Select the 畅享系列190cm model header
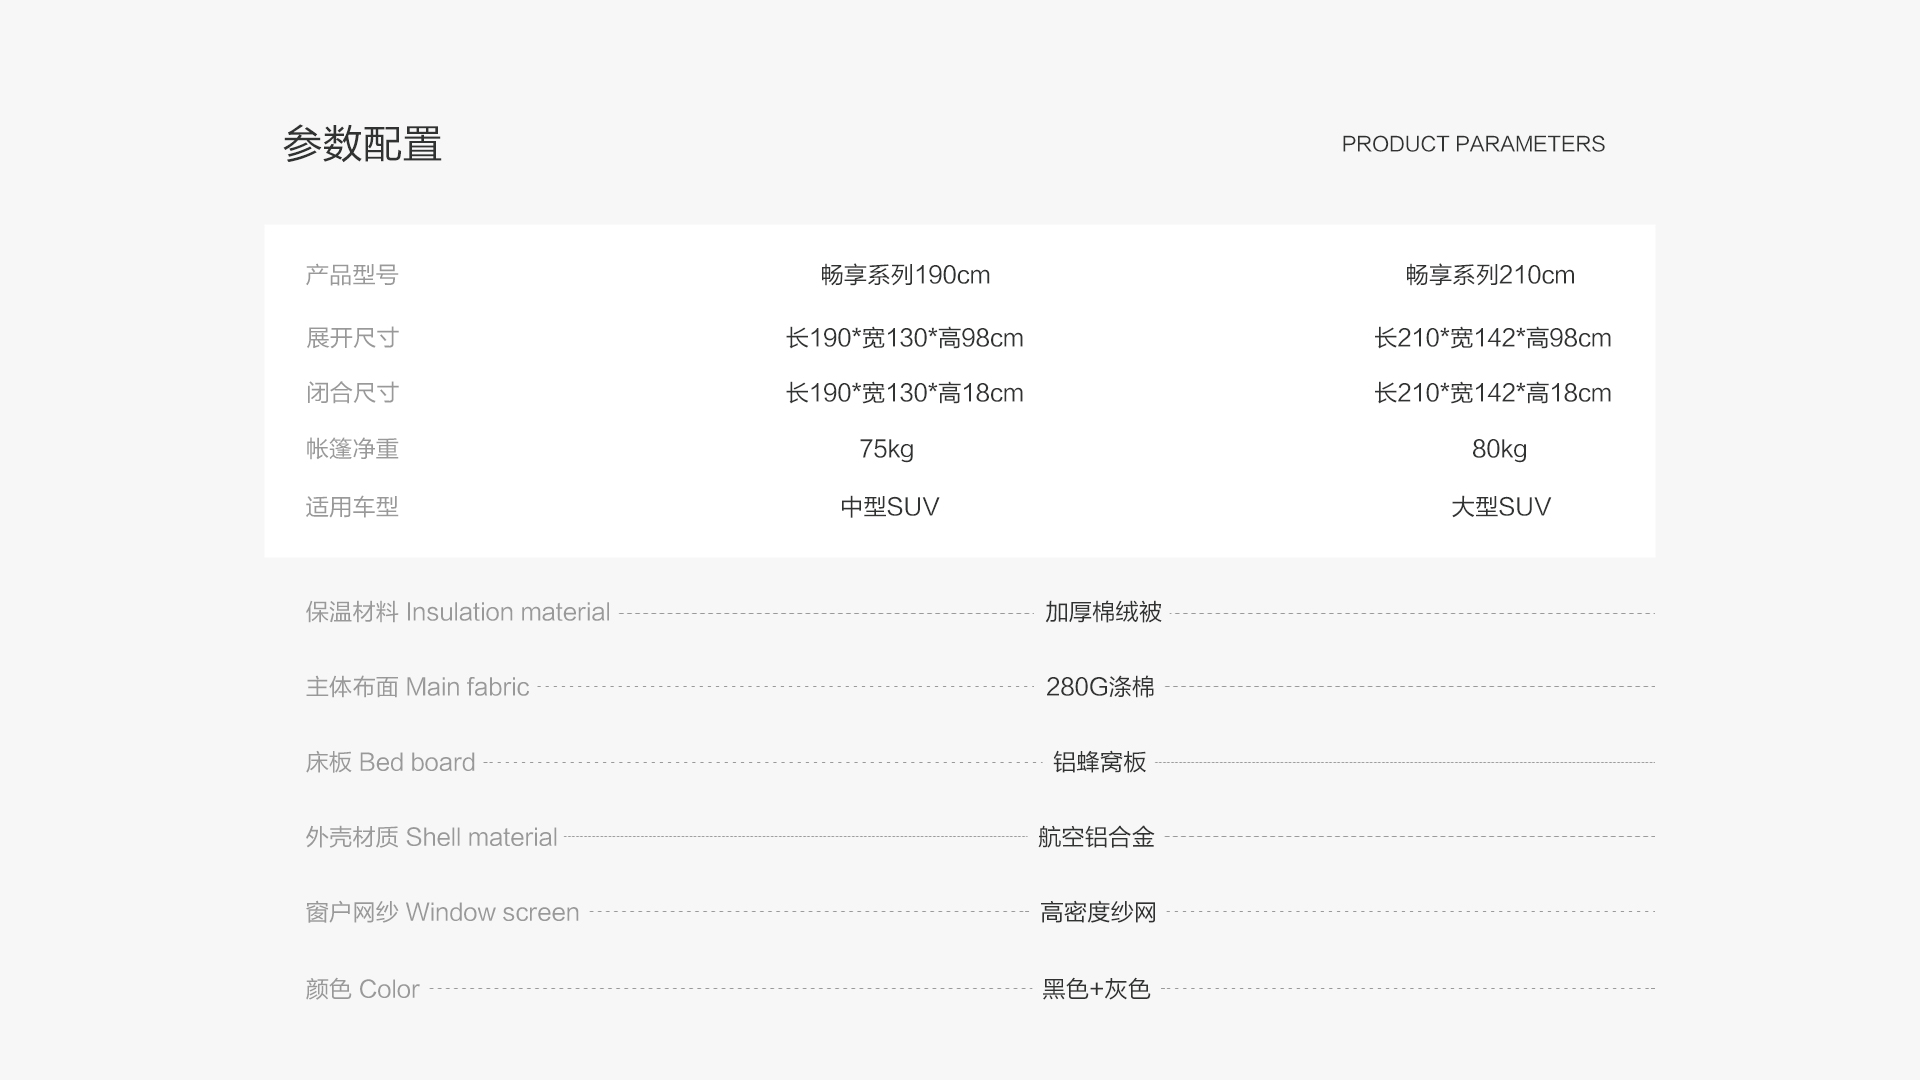Screen dimensions: 1920x1080 (x=905, y=275)
